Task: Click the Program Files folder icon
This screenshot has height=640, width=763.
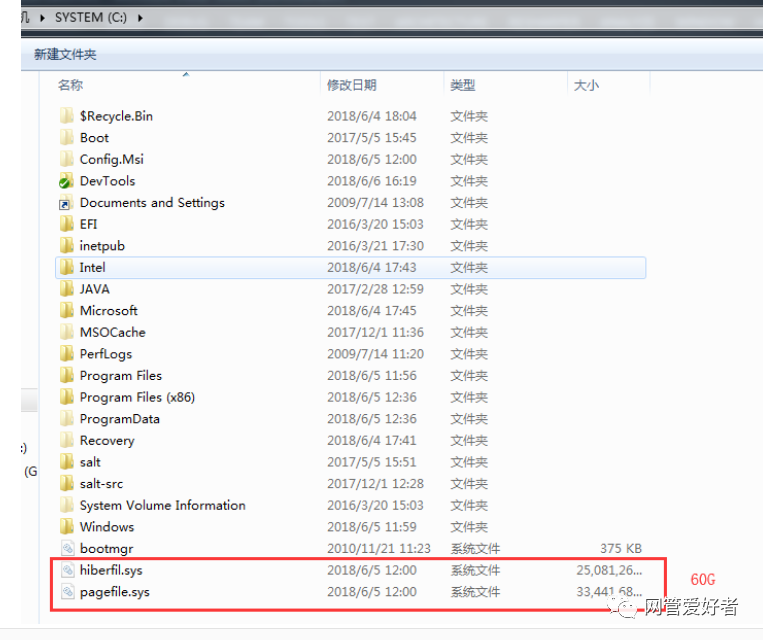Action: pos(67,375)
